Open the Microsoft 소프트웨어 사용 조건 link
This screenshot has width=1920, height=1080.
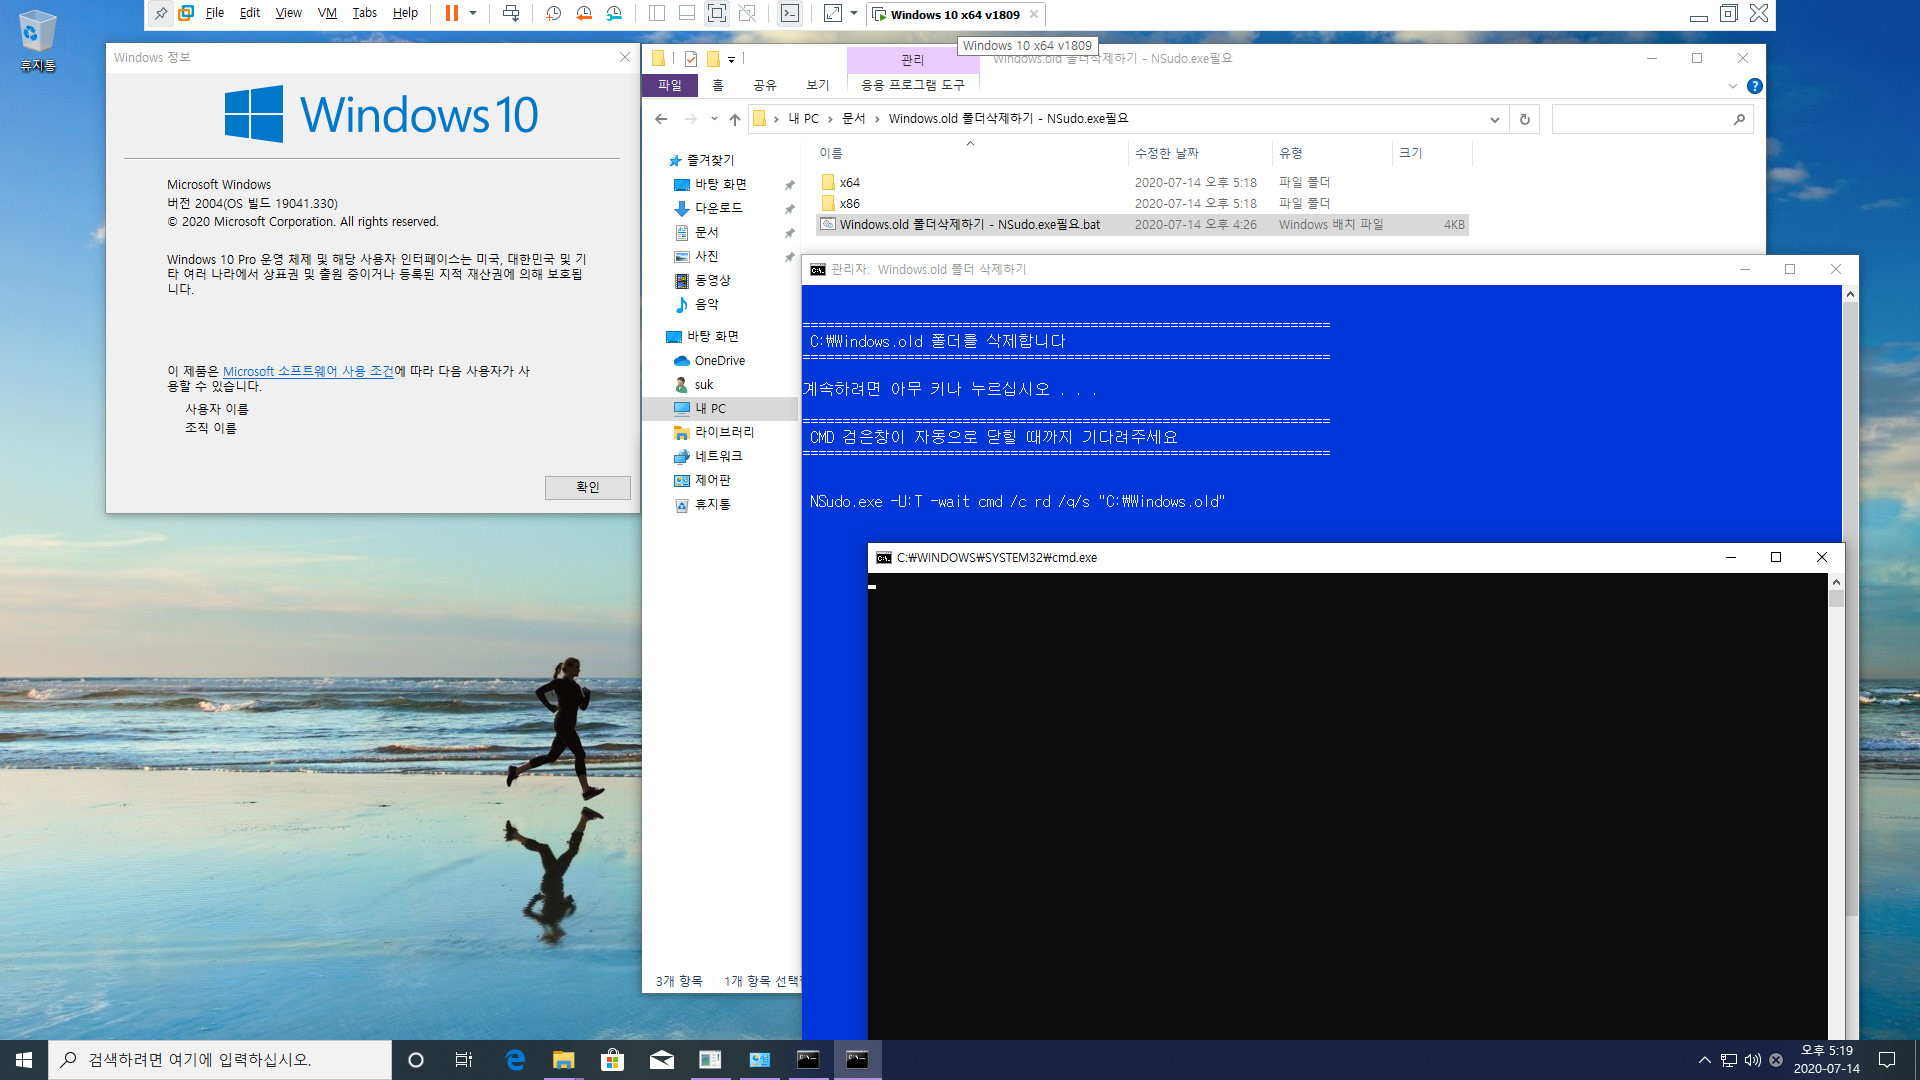(x=308, y=371)
